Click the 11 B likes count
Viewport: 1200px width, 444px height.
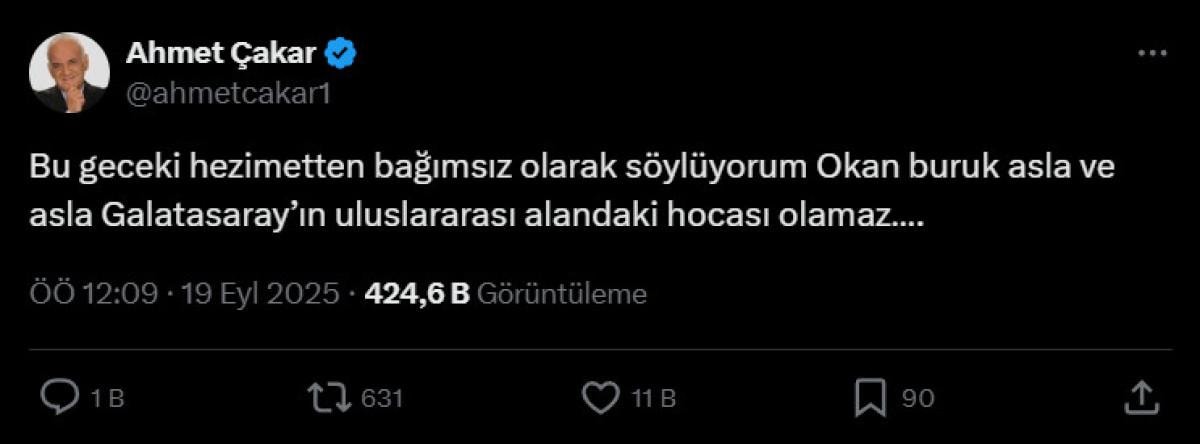coord(654,398)
